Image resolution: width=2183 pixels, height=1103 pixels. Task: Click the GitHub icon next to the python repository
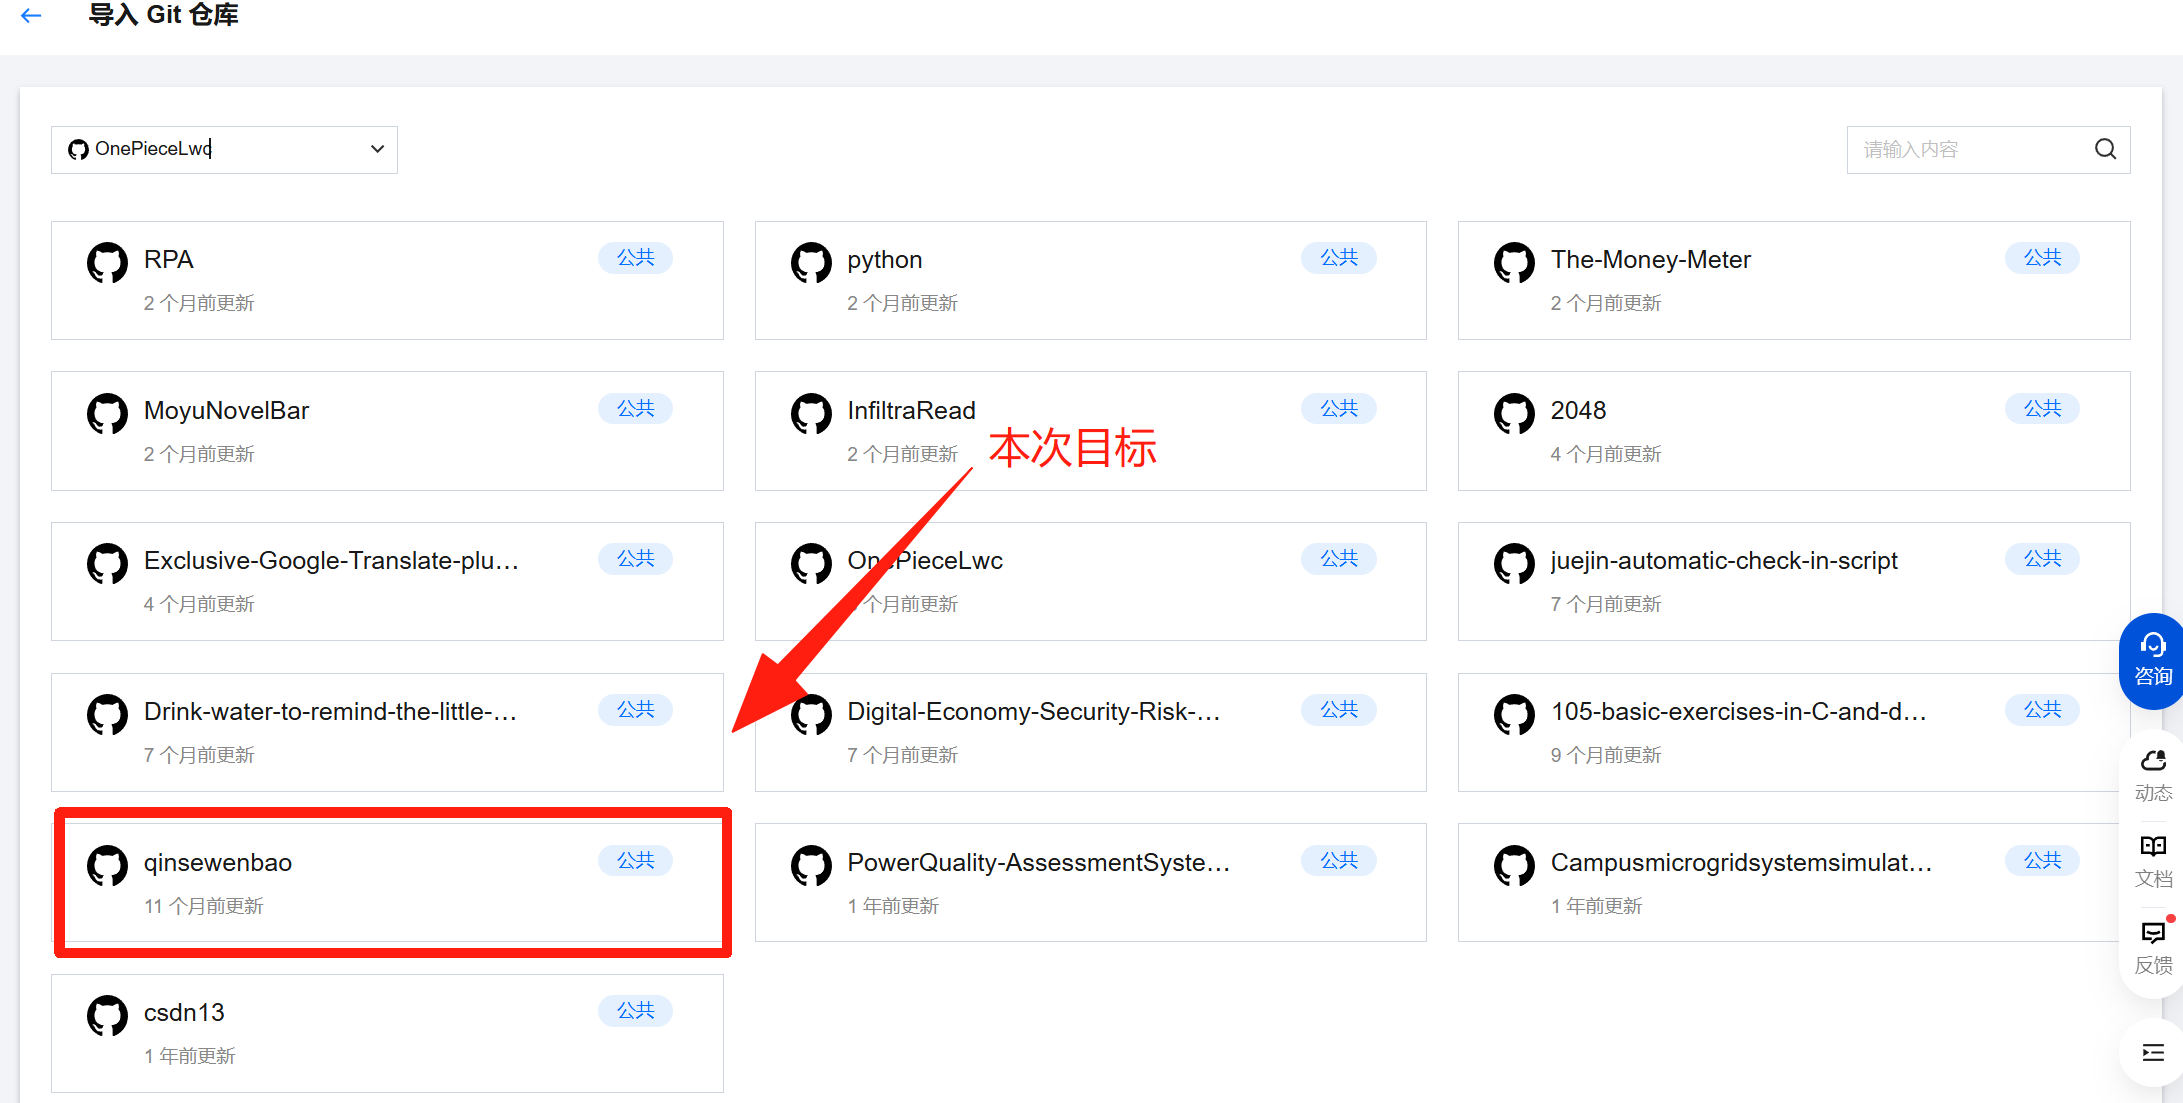pyautogui.click(x=811, y=263)
